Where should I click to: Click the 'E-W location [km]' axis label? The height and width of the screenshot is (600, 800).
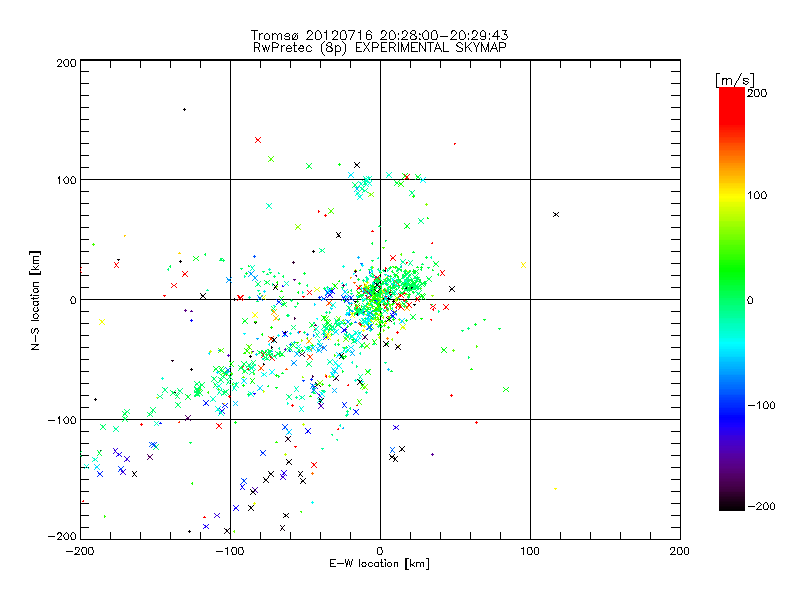coord(379,563)
